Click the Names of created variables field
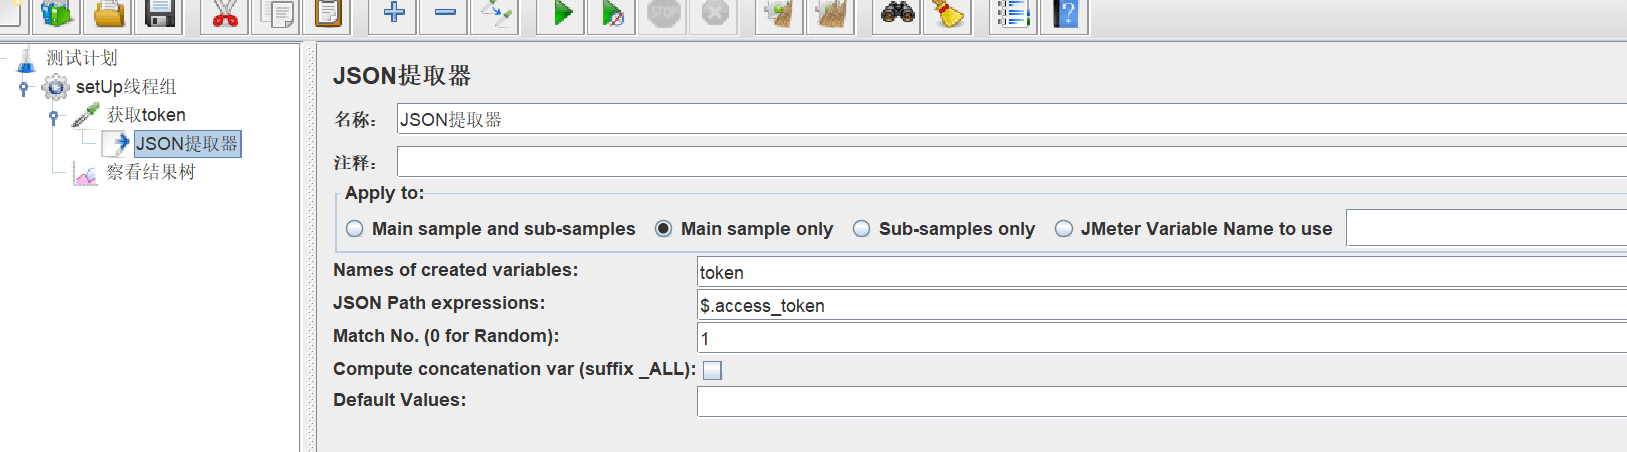The image size is (1627, 452). tap(1160, 273)
